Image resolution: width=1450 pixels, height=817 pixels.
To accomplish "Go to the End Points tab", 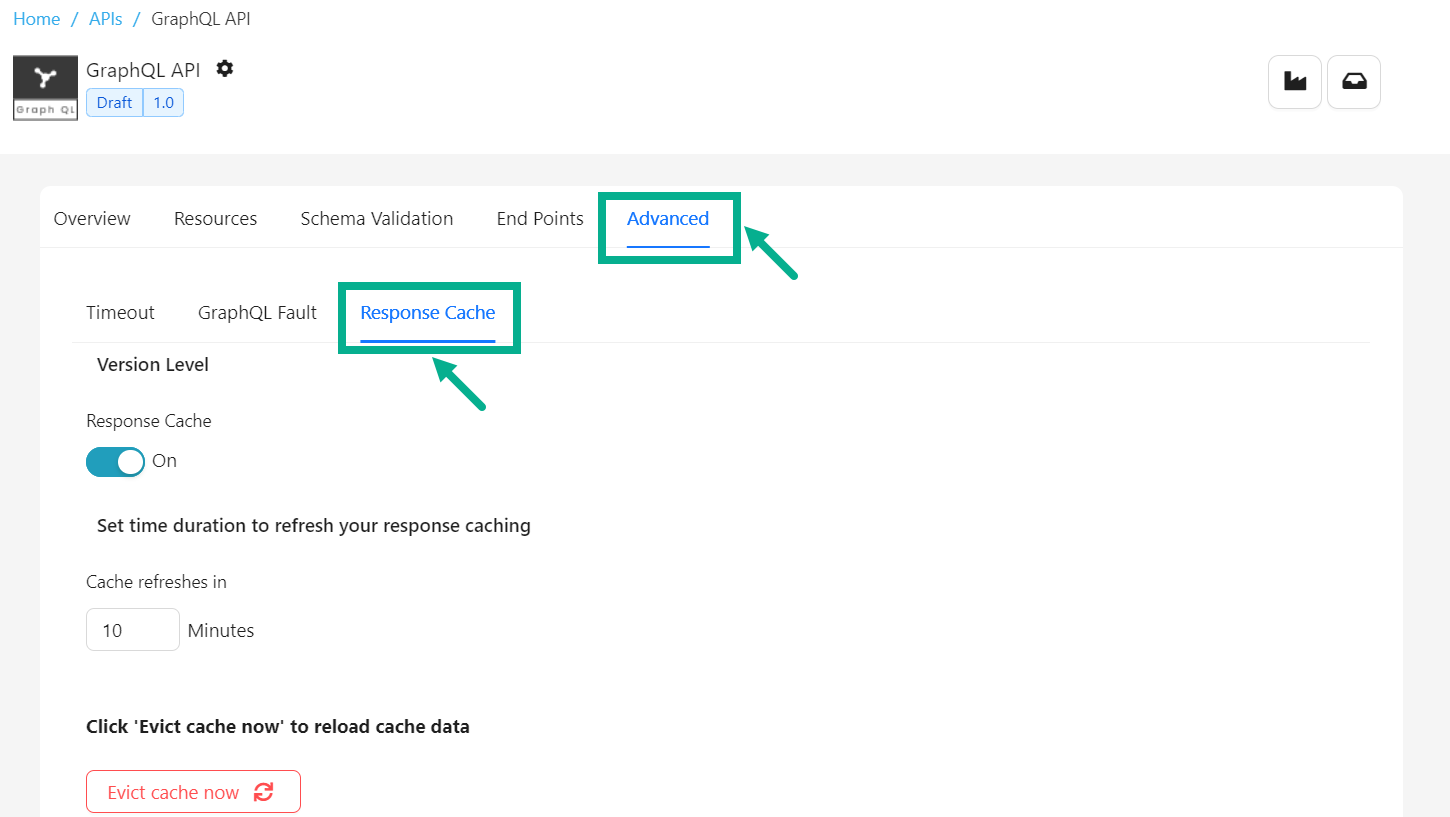I will coord(540,219).
